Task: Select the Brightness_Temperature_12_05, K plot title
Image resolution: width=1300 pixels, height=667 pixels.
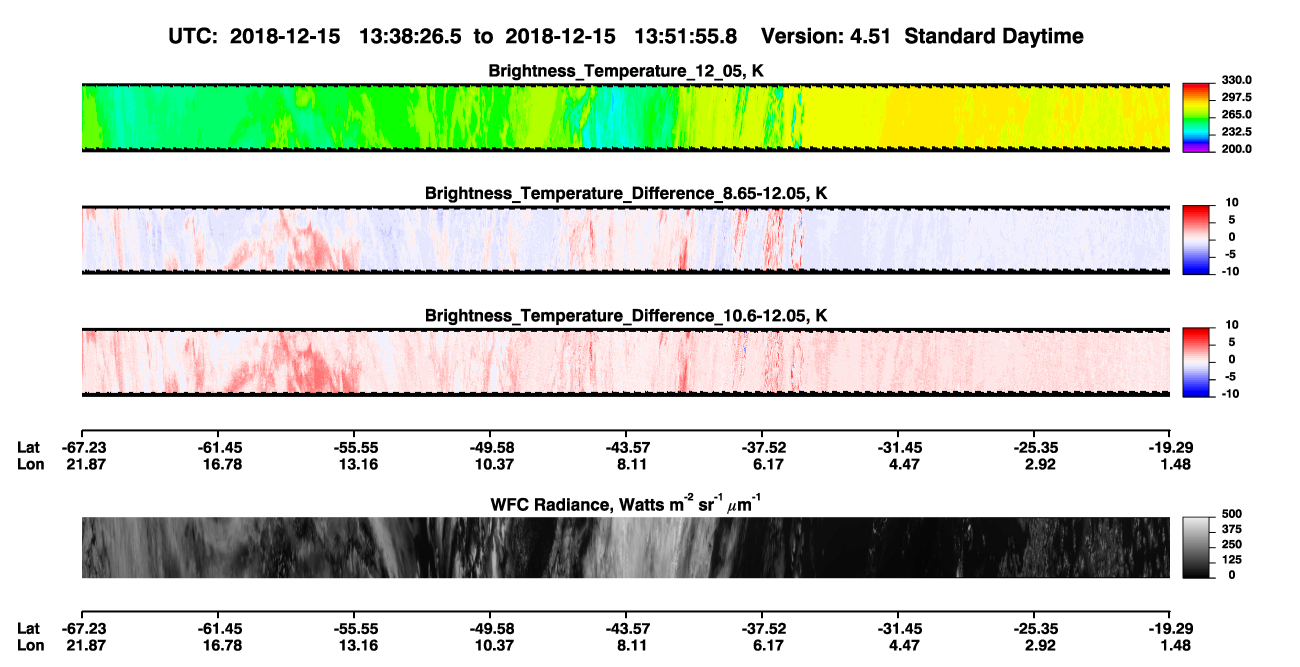Action: click(626, 71)
